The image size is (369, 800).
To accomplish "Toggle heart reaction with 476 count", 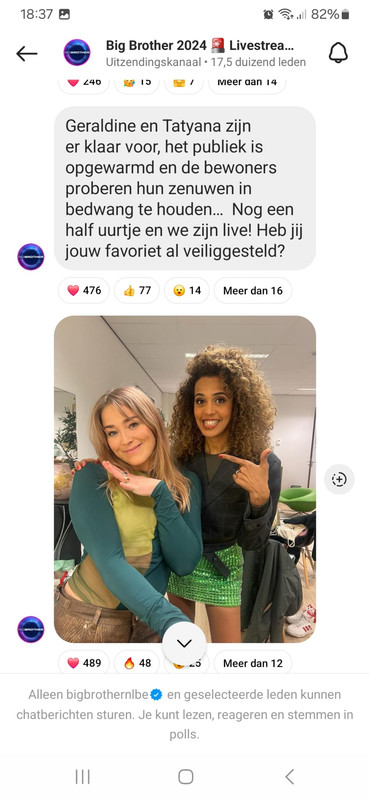I will coord(84,290).
